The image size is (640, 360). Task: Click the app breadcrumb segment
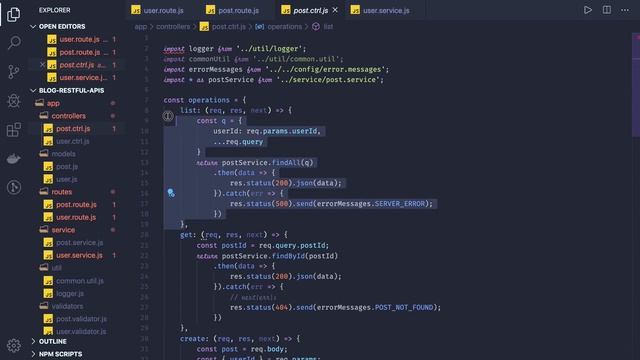click(140, 27)
